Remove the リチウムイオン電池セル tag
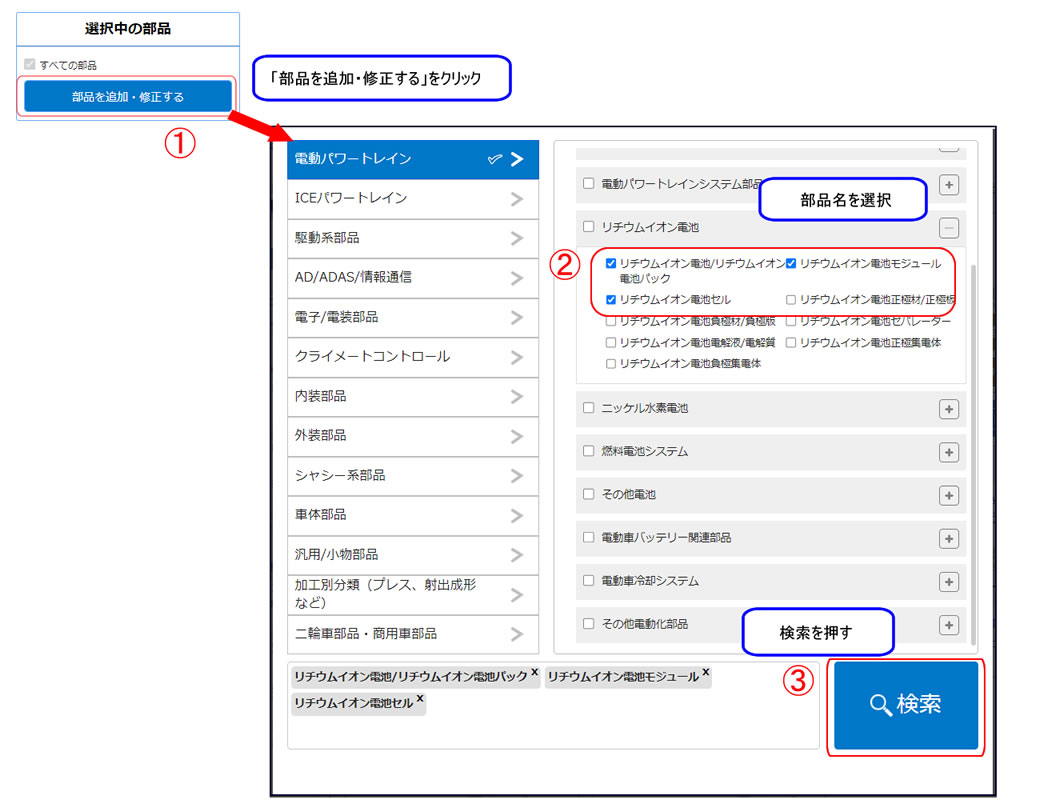The image size is (1040, 800). [x=420, y=698]
